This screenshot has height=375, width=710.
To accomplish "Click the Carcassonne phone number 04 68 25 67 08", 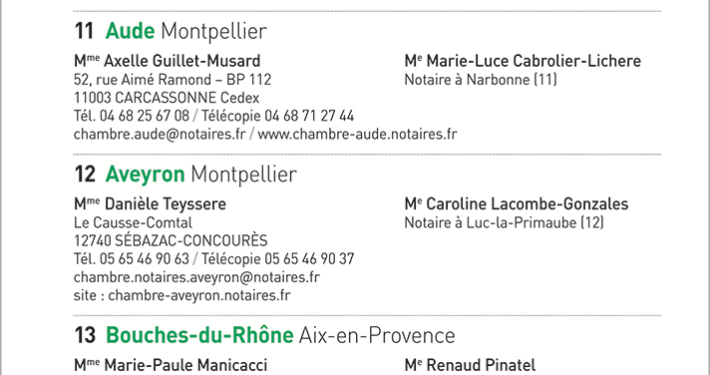I will click(x=144, y=116).
